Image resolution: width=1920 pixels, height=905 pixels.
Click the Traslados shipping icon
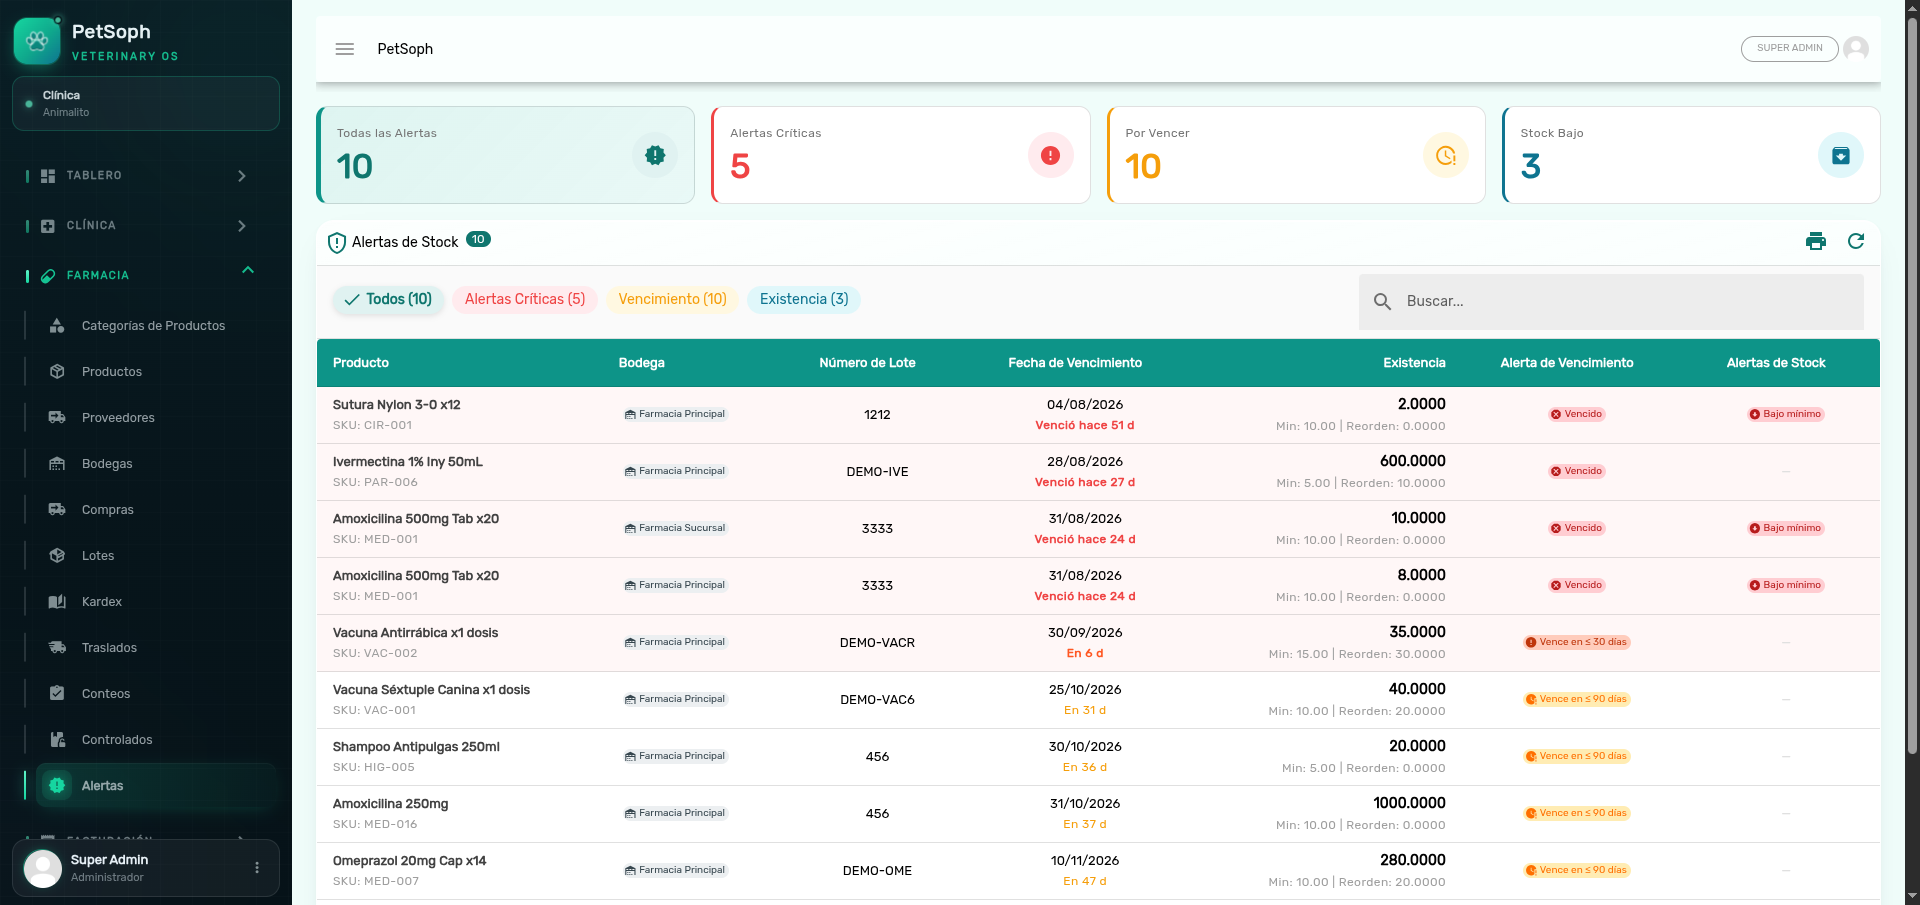point(57,648)
